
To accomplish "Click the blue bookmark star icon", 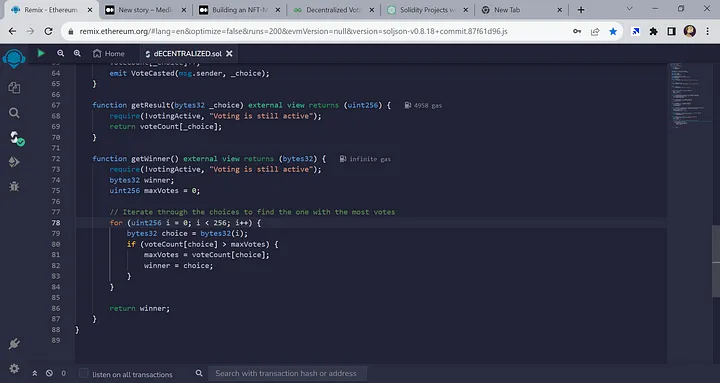I will tap(613, 31).
